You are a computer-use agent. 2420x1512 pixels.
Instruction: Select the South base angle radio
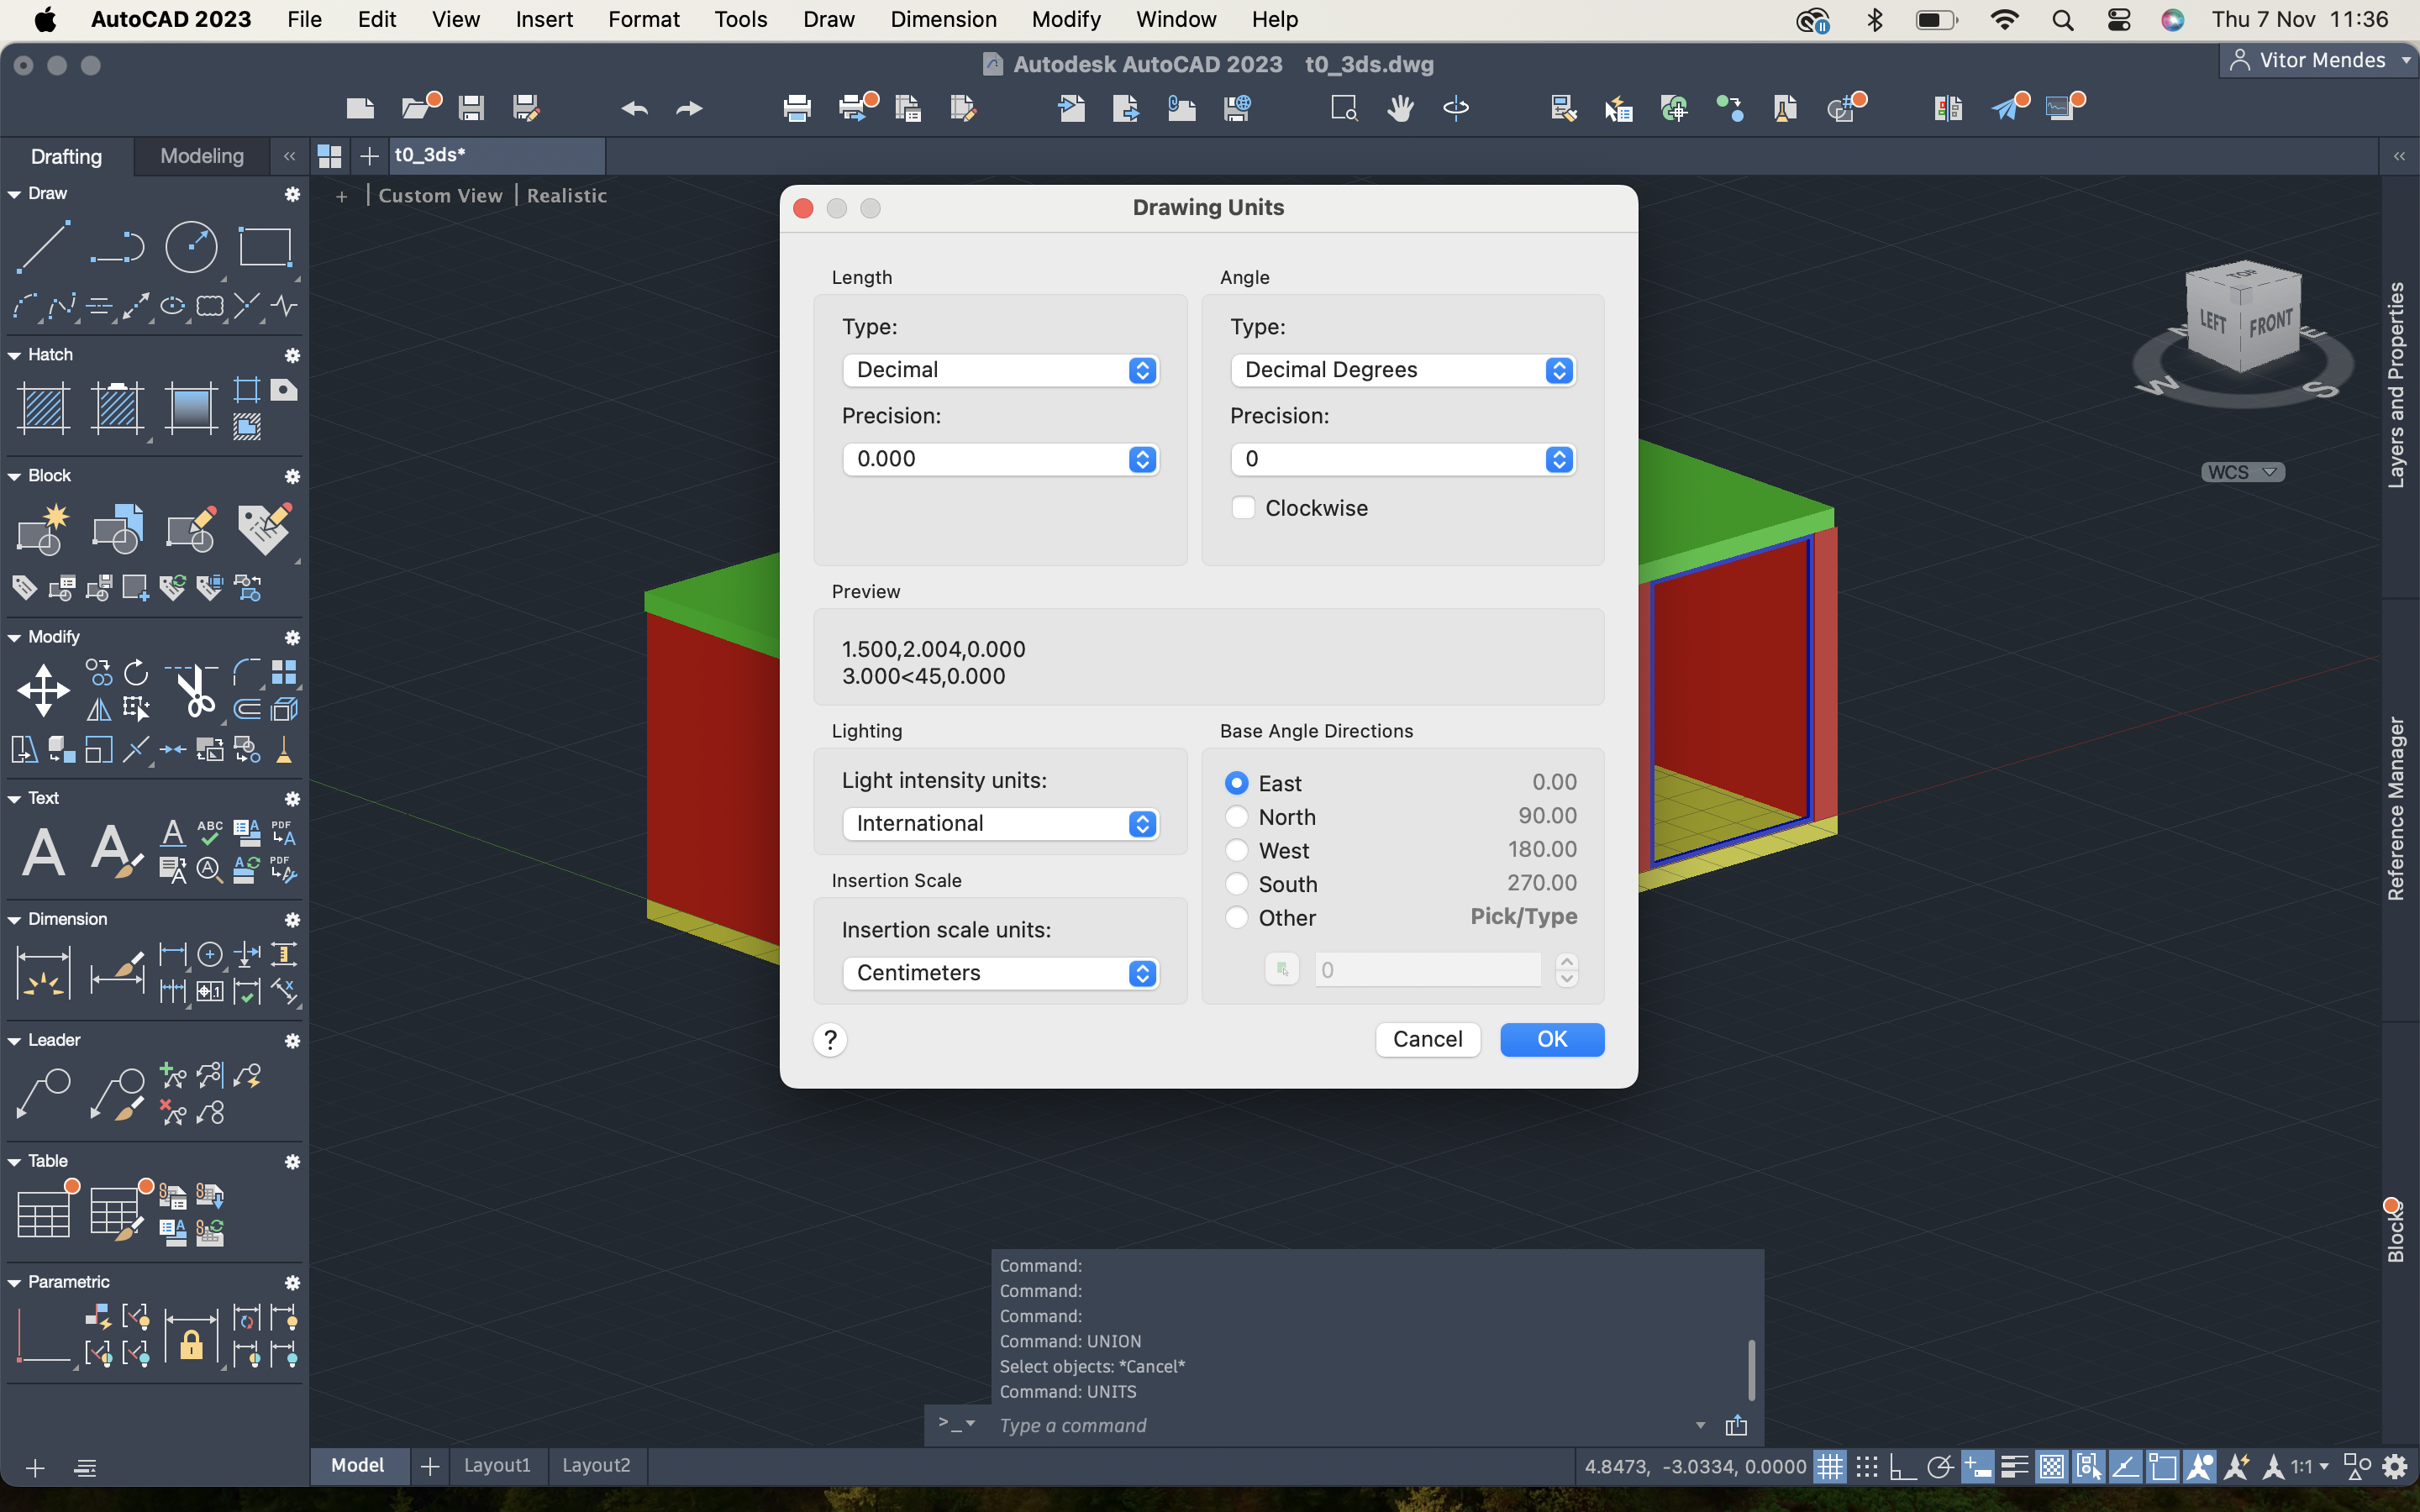pos(1237,884)
